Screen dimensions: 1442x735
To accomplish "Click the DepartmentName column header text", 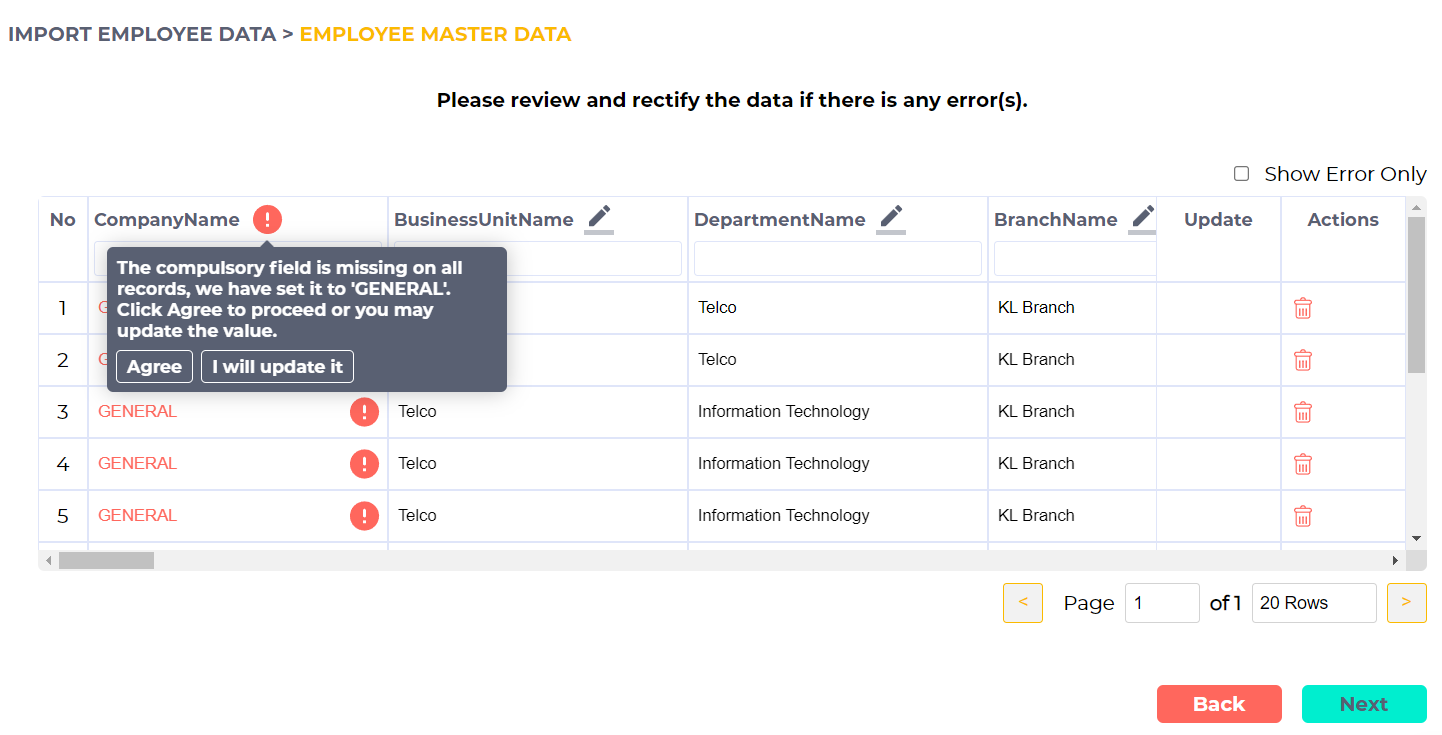I will click(x=780, y=220).
